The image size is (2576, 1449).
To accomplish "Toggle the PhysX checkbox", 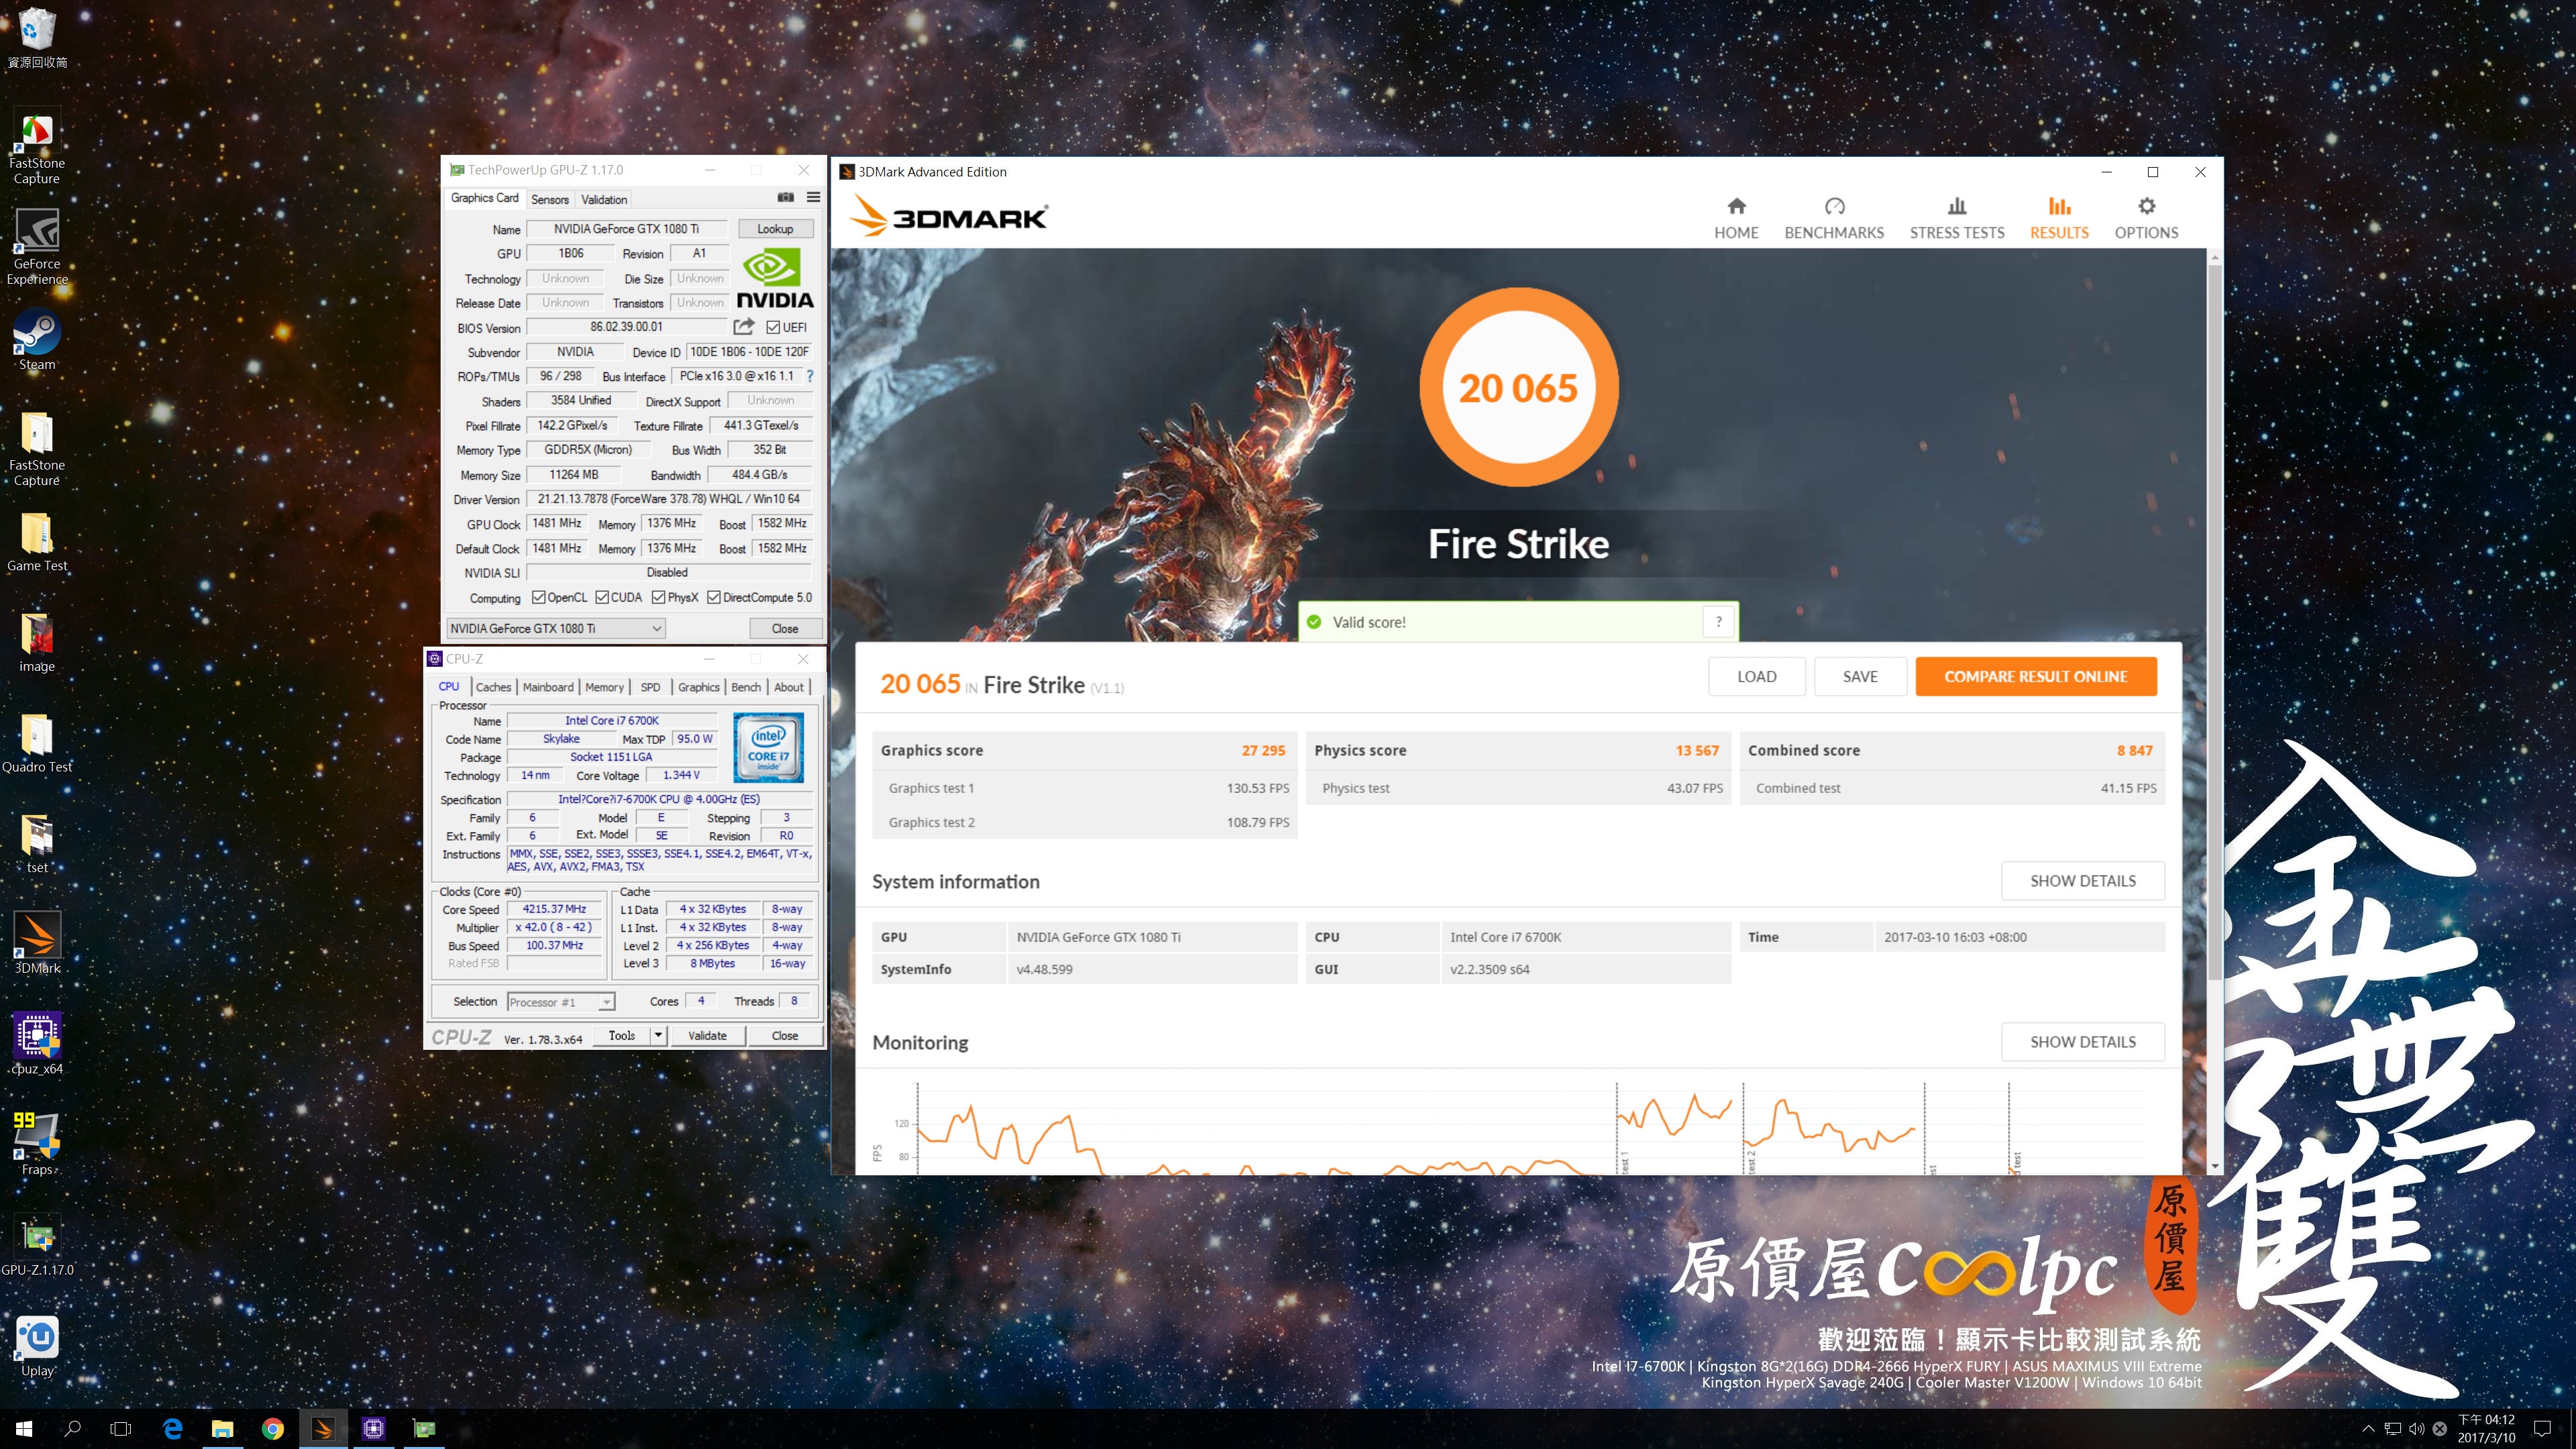I will click(x=658, y=597).
